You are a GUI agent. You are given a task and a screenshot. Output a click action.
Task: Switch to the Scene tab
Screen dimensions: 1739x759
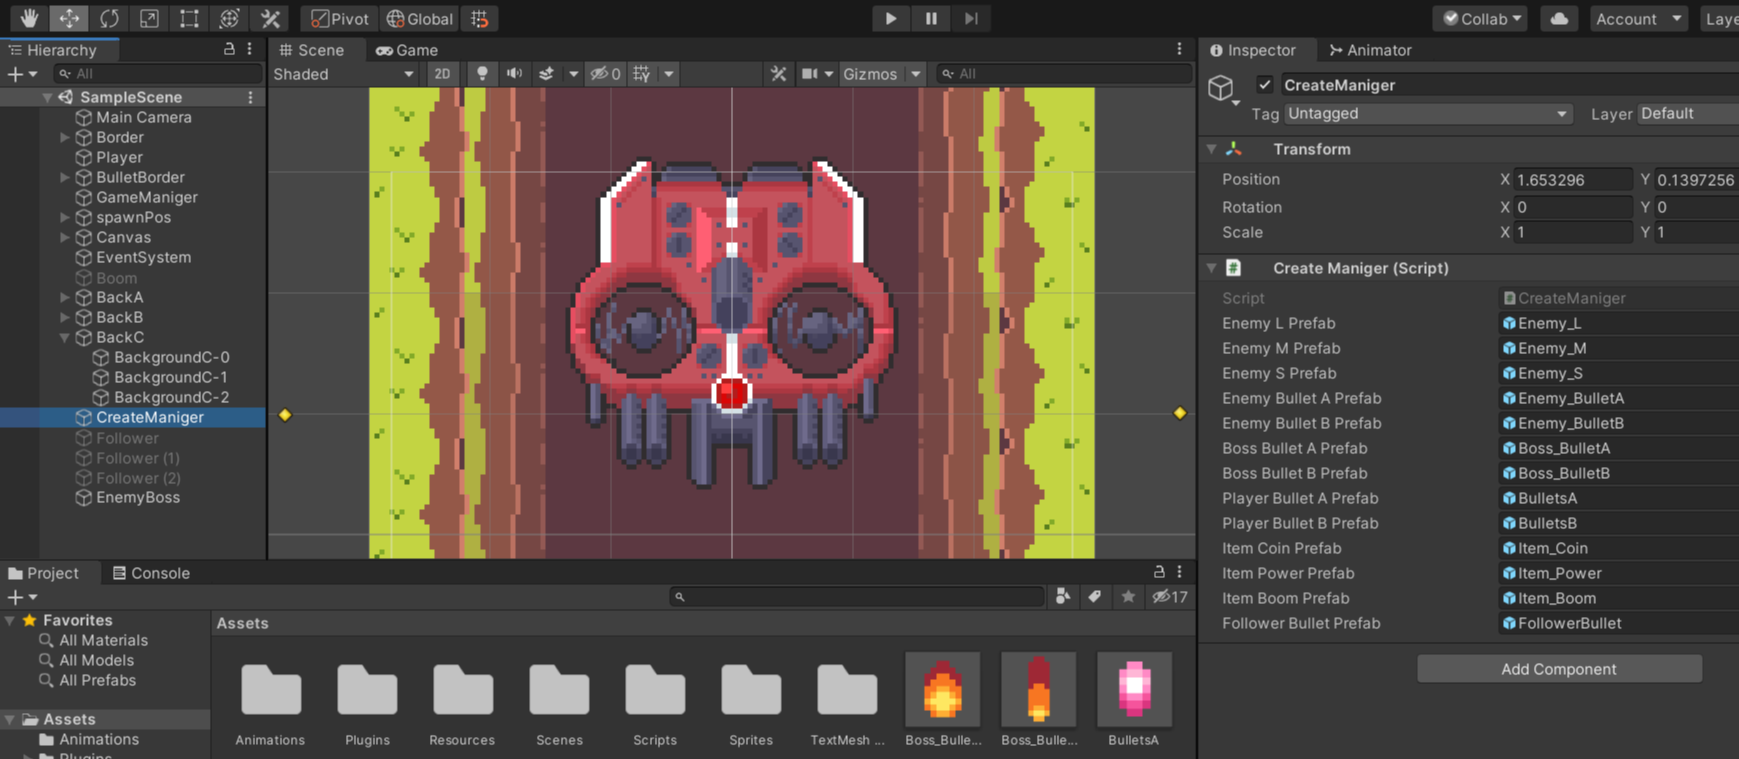(312, 49)
